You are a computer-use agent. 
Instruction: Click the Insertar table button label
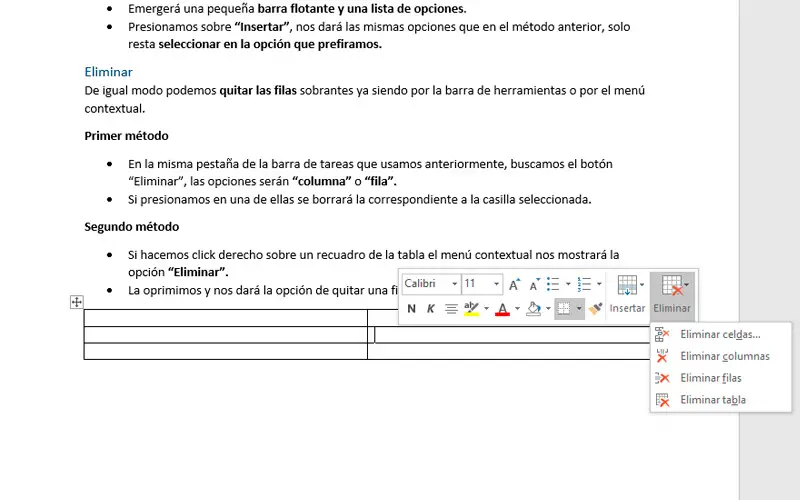point(627,308)
